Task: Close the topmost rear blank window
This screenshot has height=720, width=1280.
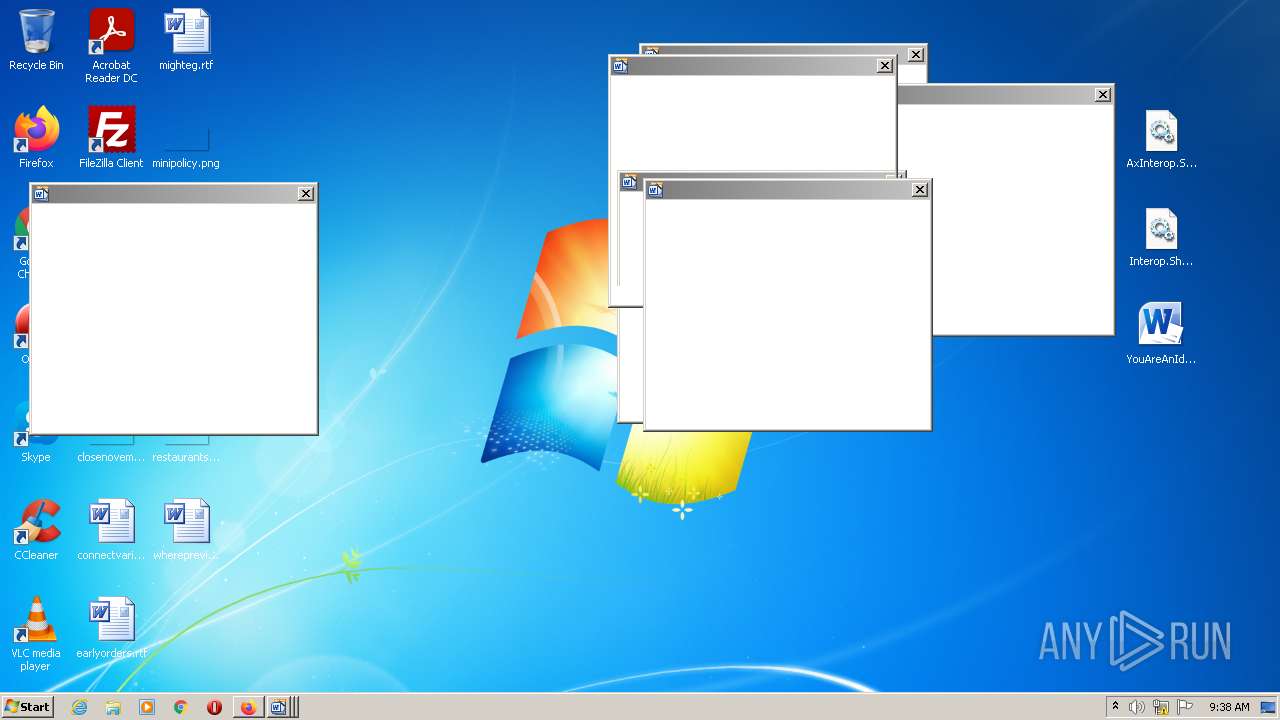Action: (x=916, y=55)
